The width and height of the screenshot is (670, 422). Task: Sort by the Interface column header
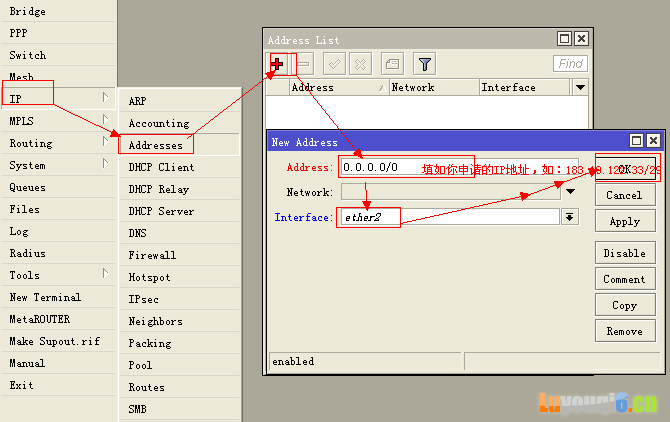[x=525, y=87]
